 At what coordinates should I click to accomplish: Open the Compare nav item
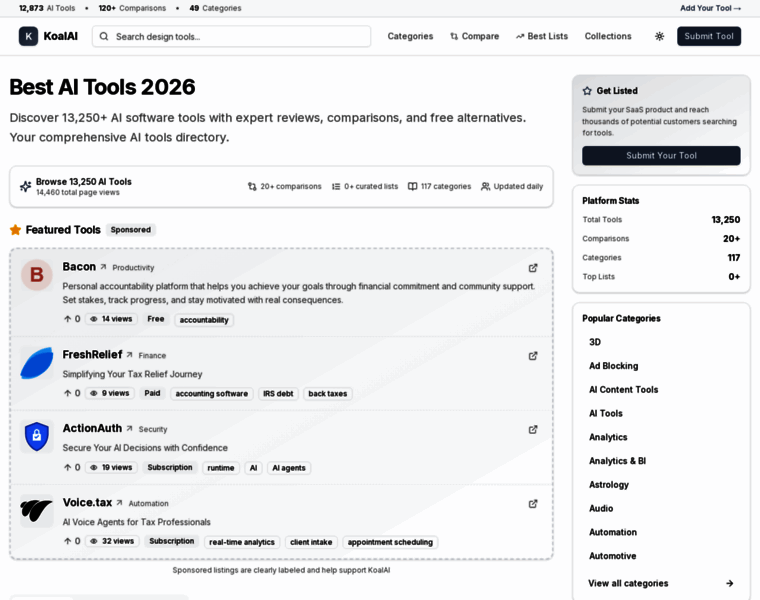(474, 36)
